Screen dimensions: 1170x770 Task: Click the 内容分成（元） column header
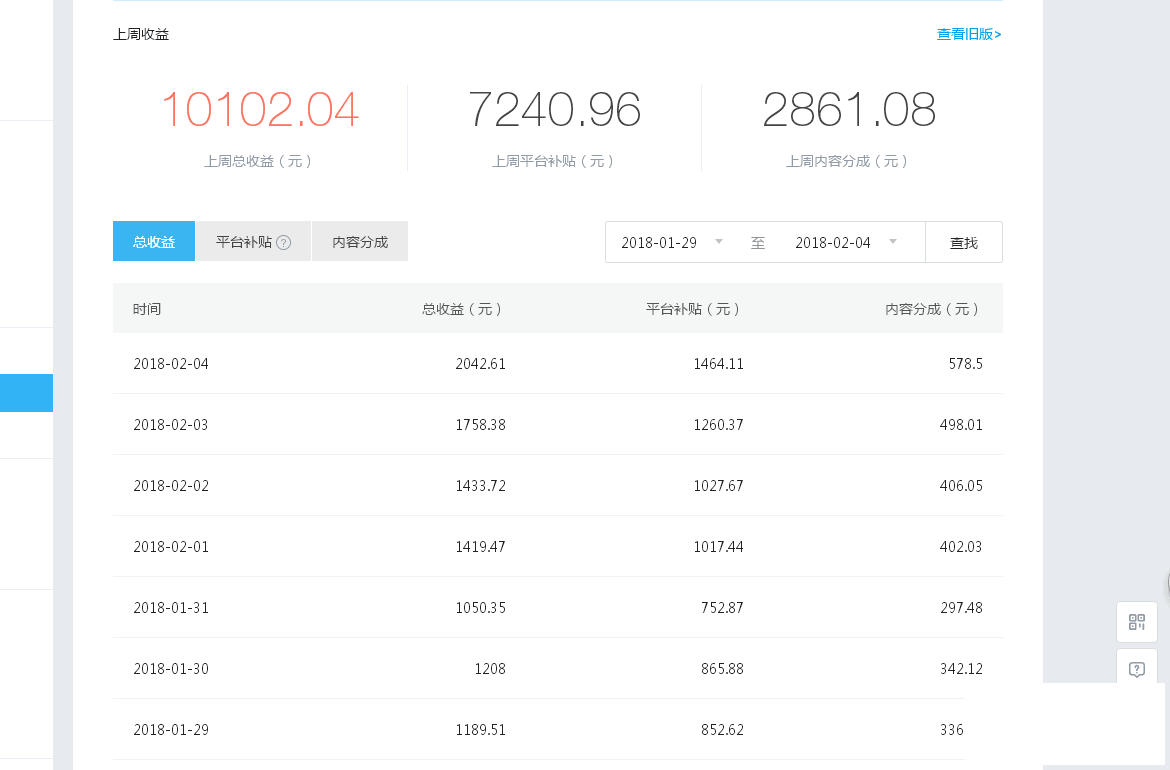point(933,309)
